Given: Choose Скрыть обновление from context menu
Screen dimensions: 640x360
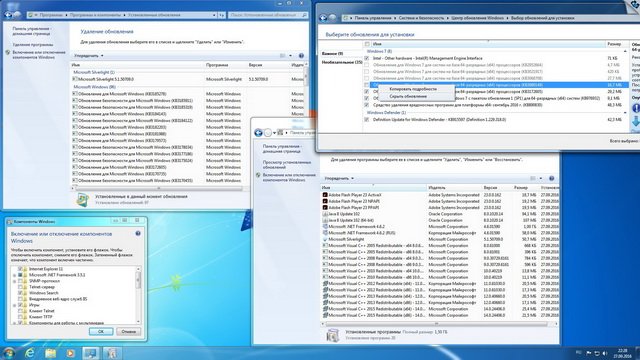Looking at the screenshot, I should pos(408,97).
